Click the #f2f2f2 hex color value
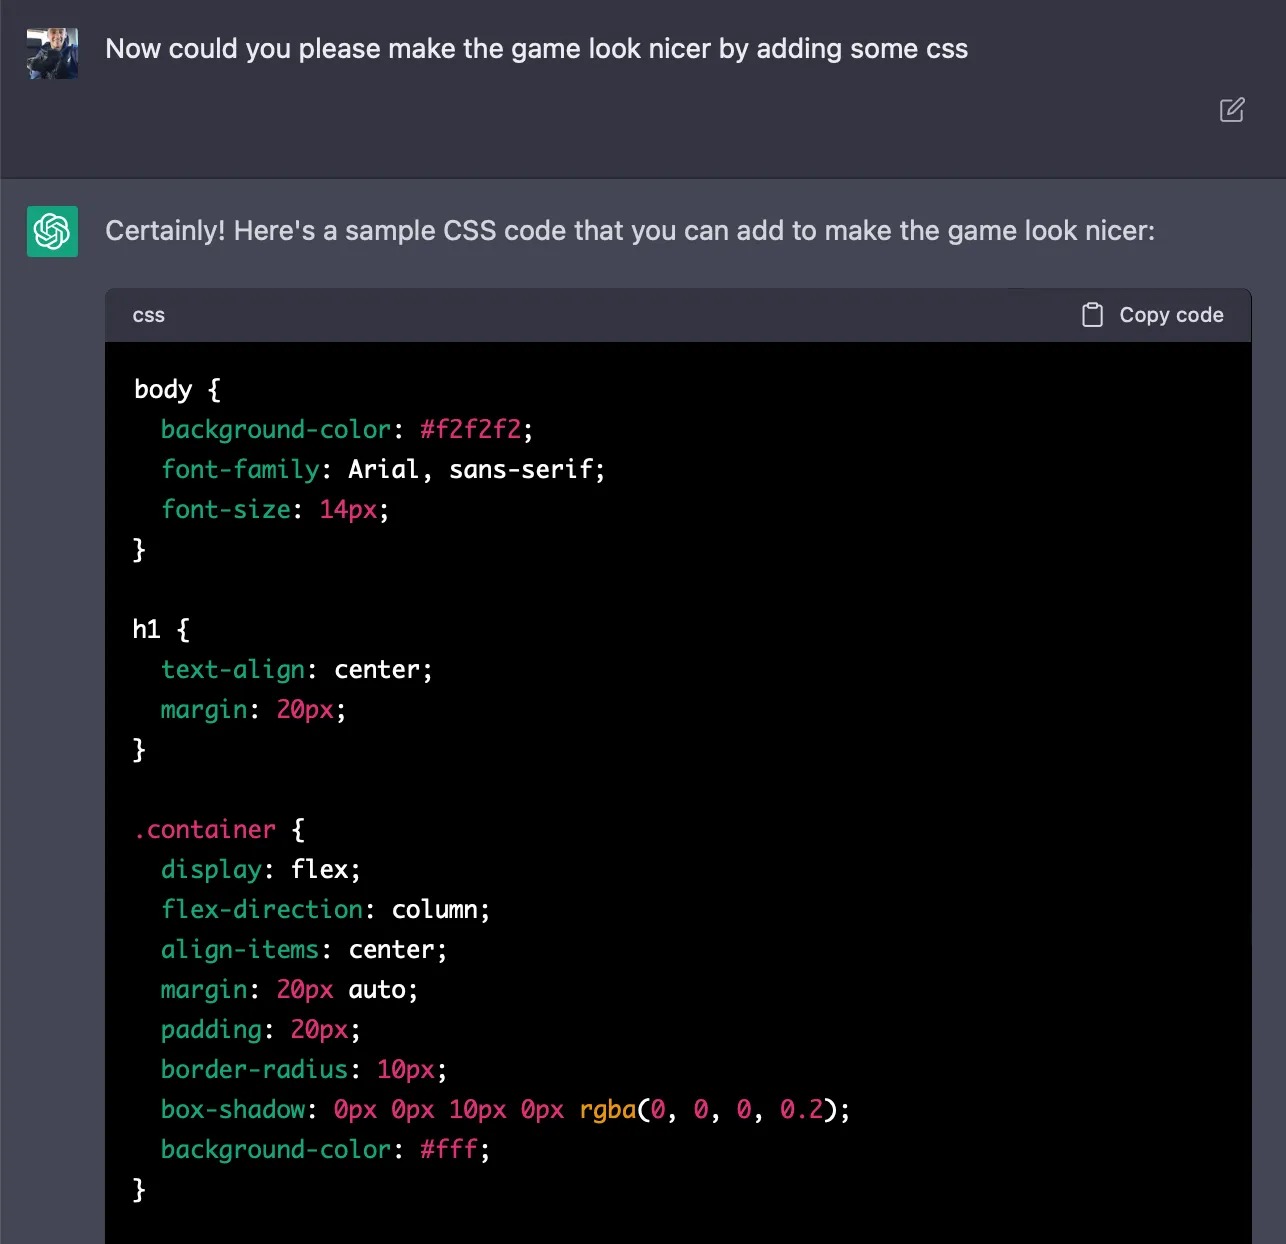The image size is (1286, 1244). click(470, 429)
